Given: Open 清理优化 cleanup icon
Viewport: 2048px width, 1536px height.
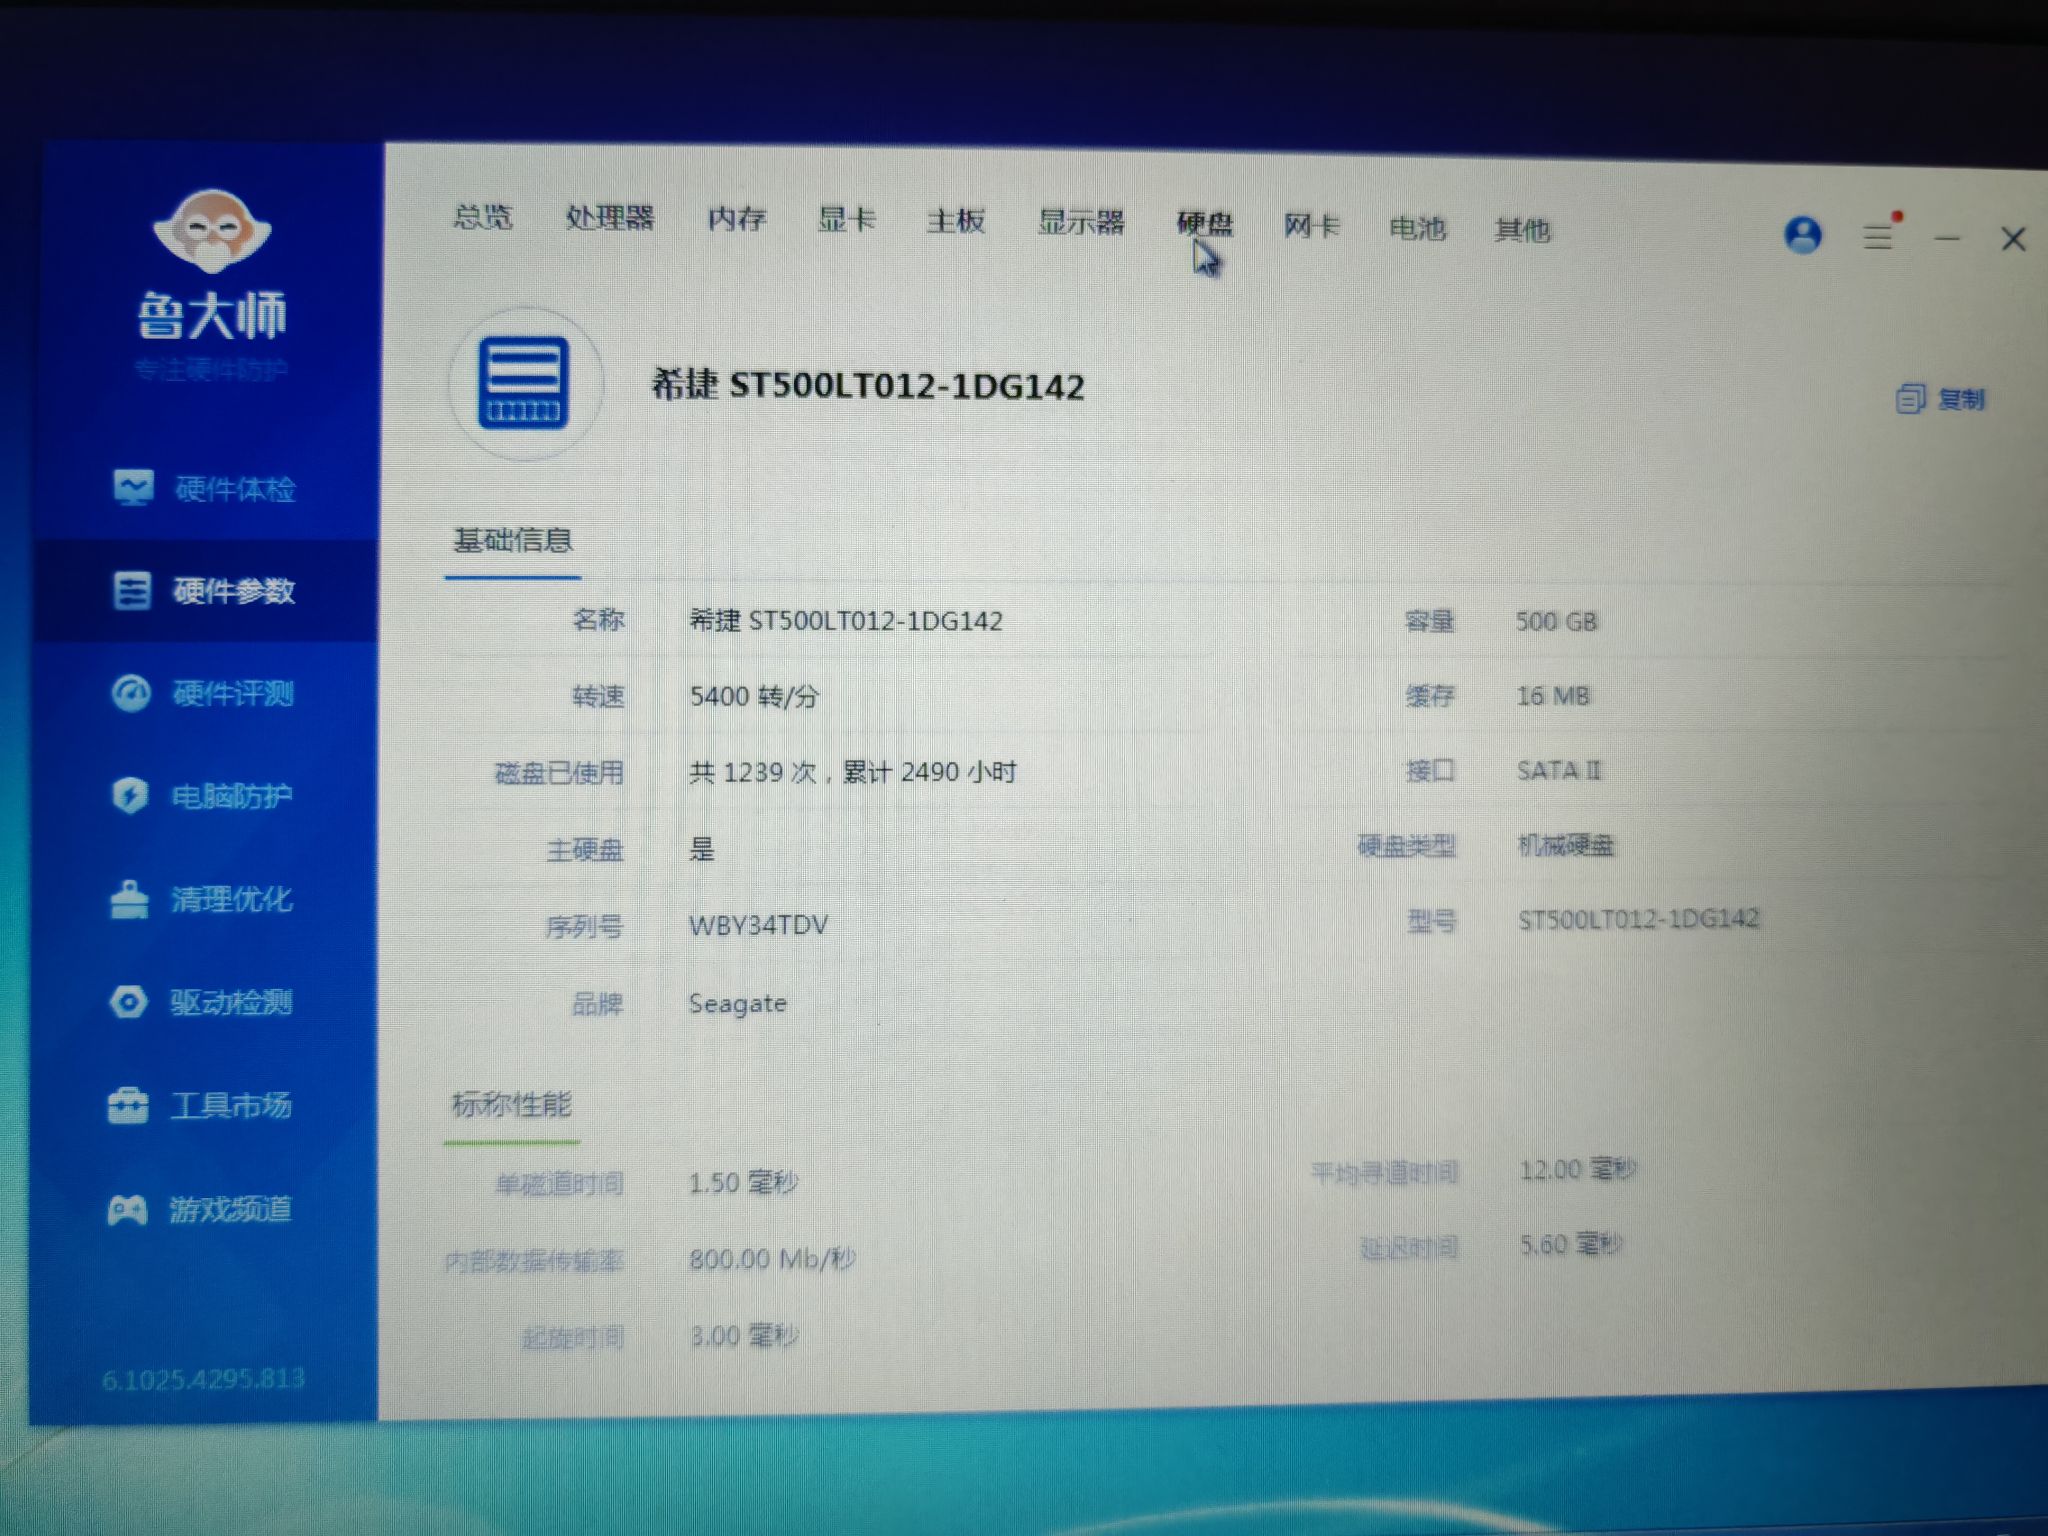Looking at the screenshot, I should (129, 899).
